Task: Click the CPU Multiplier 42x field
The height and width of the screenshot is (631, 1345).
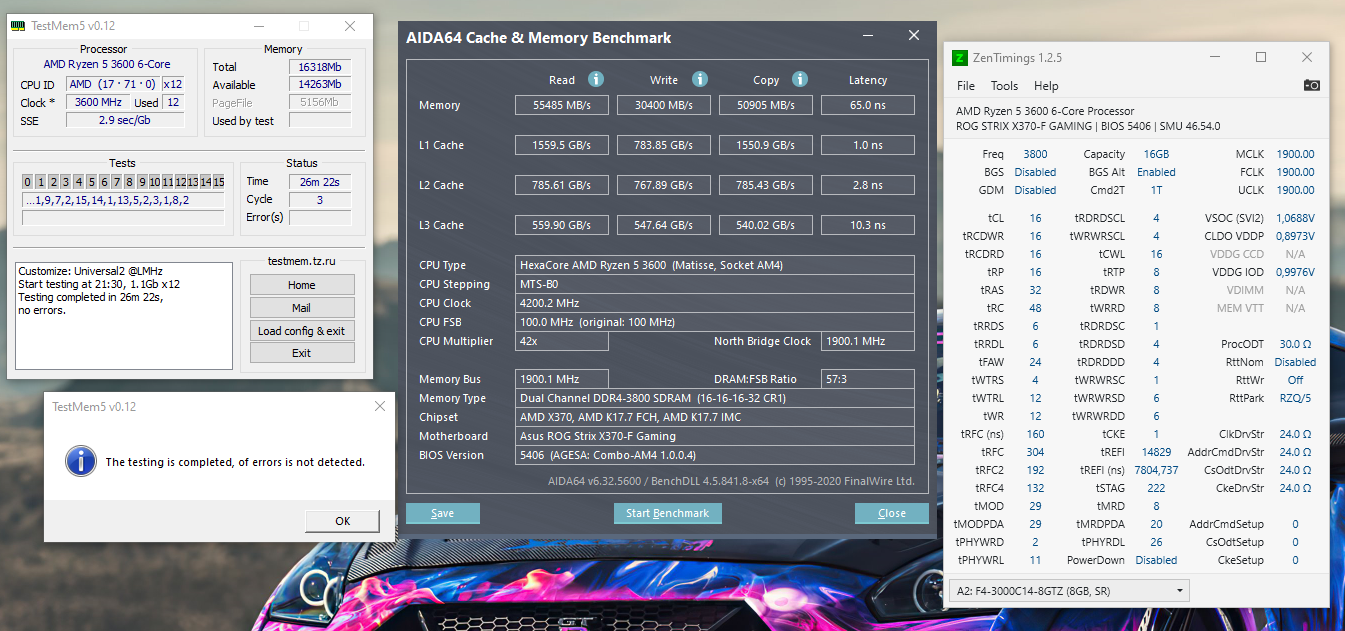Action: pyautogui.click(x=562, y=341)
